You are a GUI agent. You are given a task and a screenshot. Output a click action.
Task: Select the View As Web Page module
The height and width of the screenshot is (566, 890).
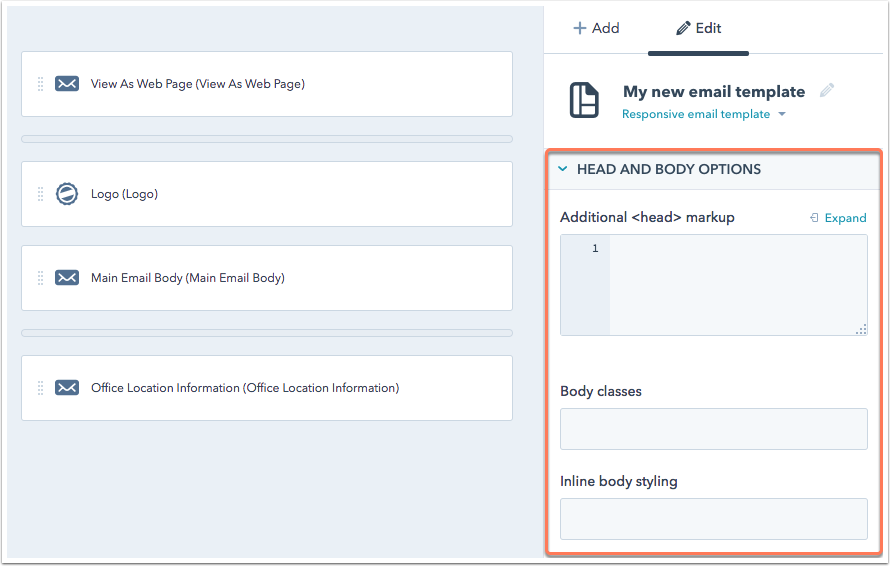(267, 84)
